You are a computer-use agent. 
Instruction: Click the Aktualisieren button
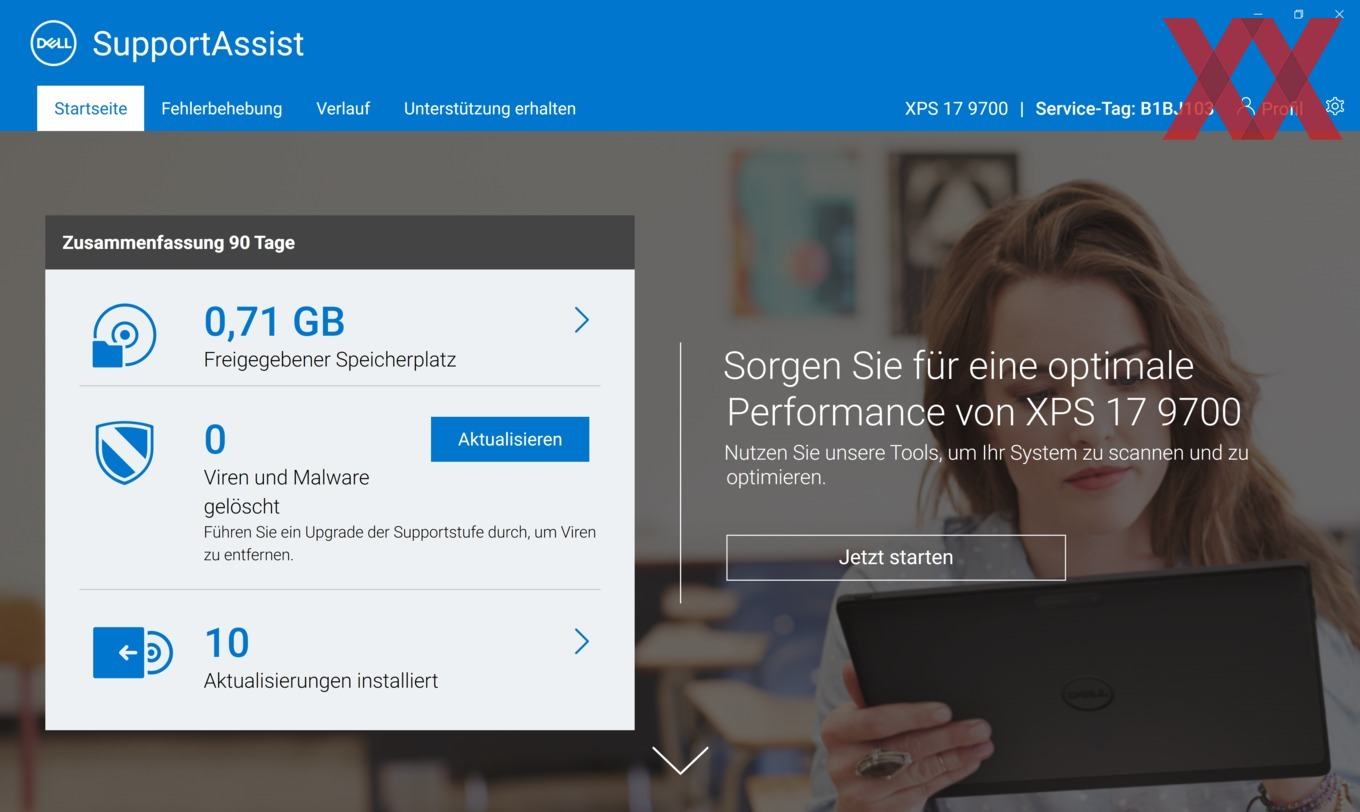[510, 439]
